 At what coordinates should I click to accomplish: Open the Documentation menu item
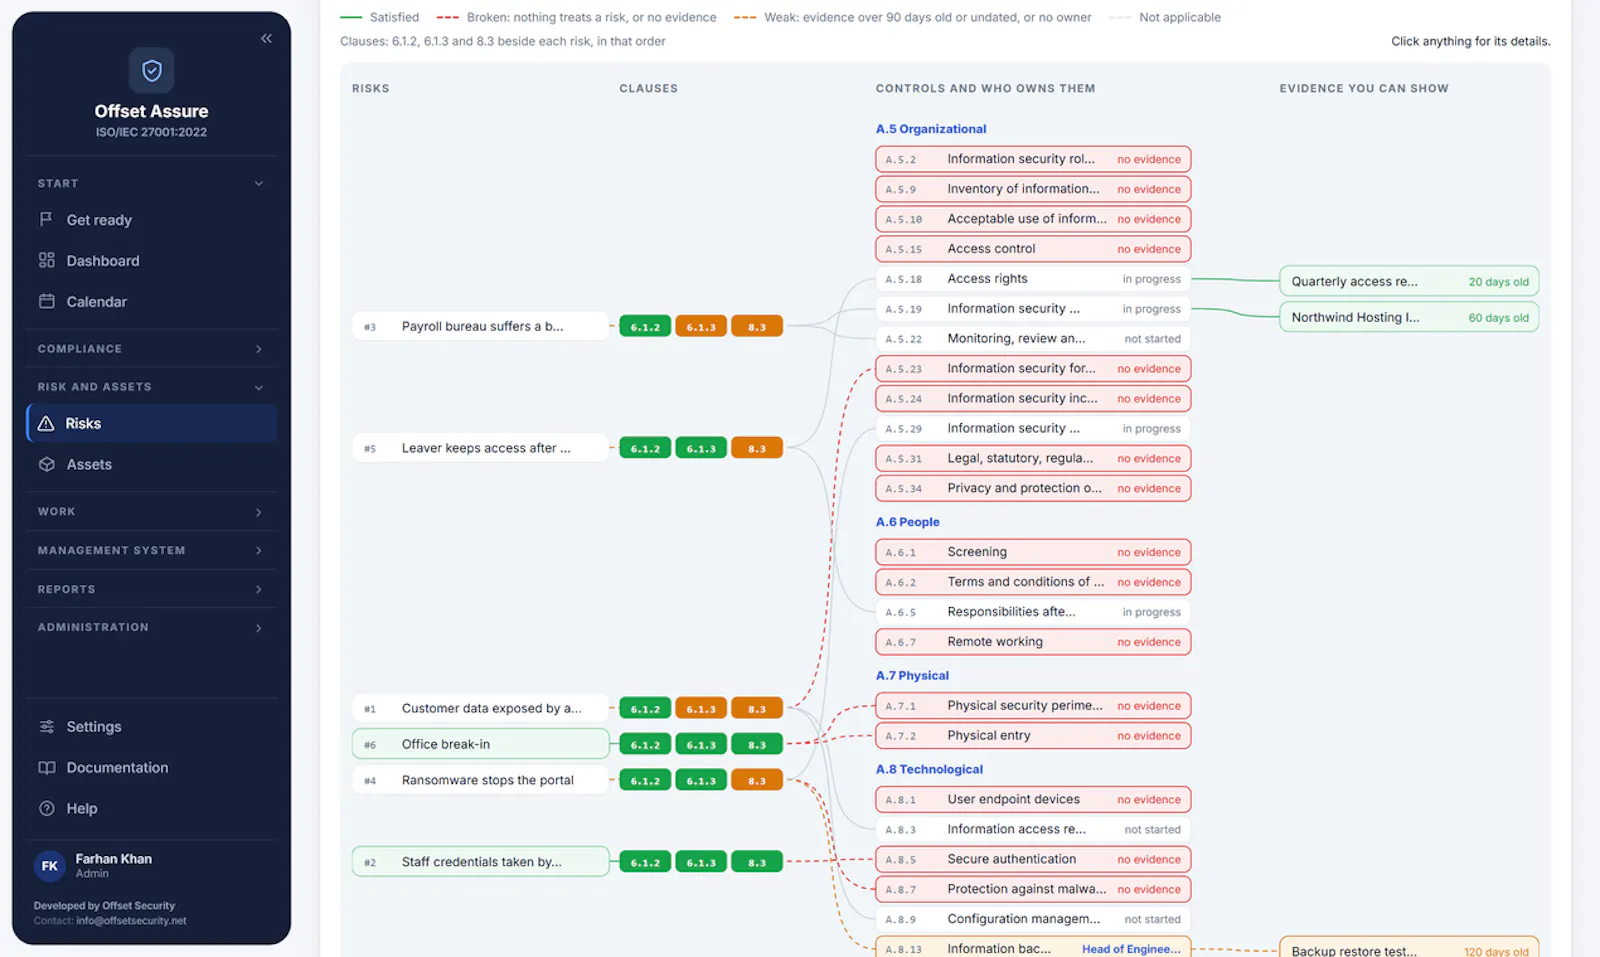click(151, 767)
